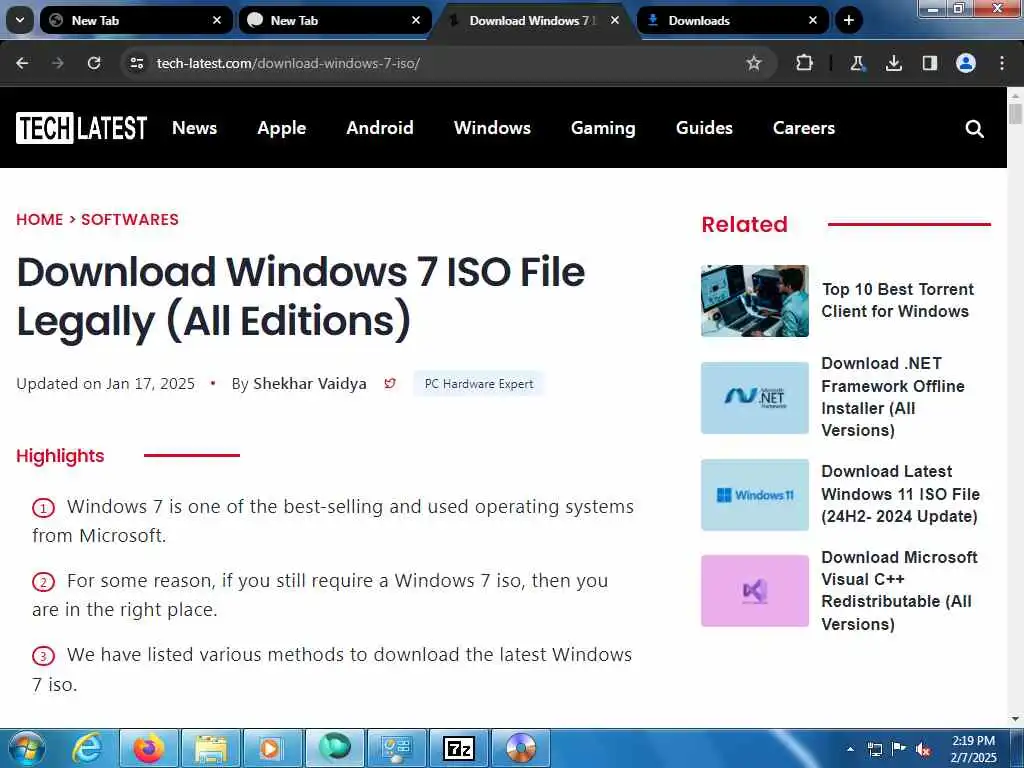Viewport: 1024px width, 768px height.
Task: Open the control panel taskbar icon
Action: click(x=396, y=748)
